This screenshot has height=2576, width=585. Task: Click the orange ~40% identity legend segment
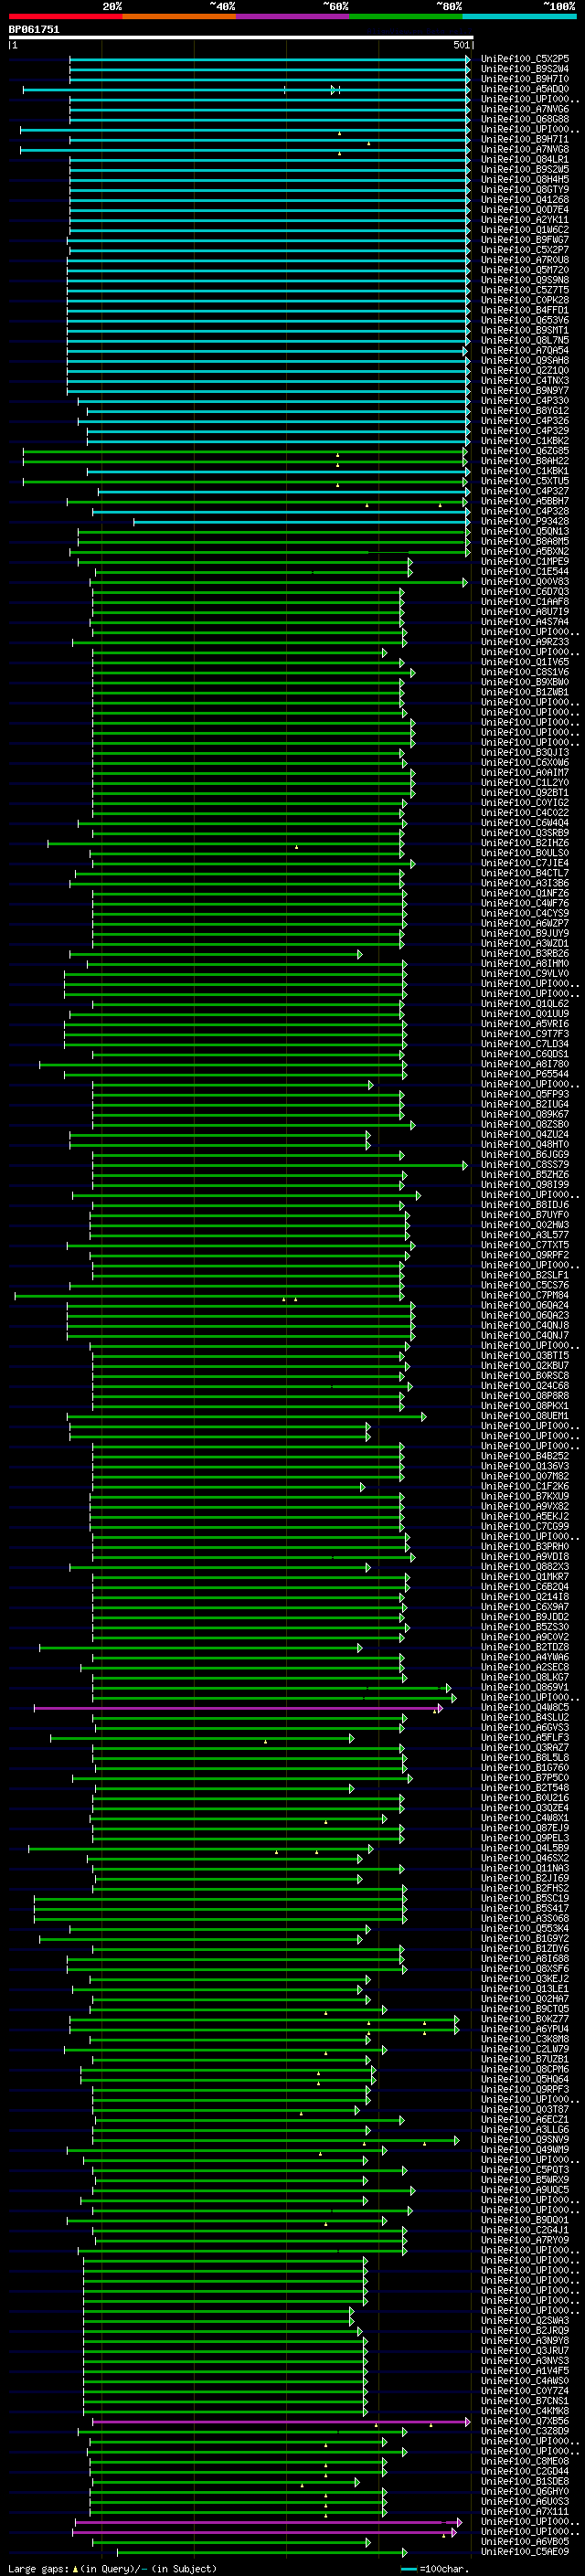click(179, 16)
